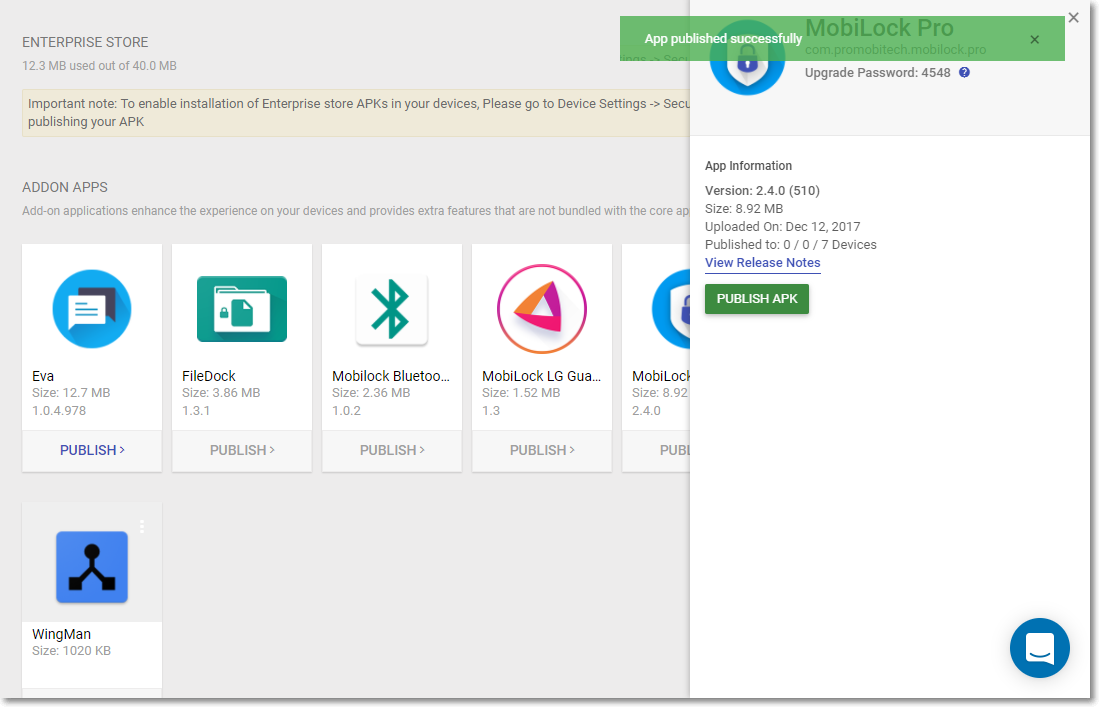Click the help icon beside Upgrade Password
The width and height of the screenshot is (1099, 707).
tap(964, 72)
